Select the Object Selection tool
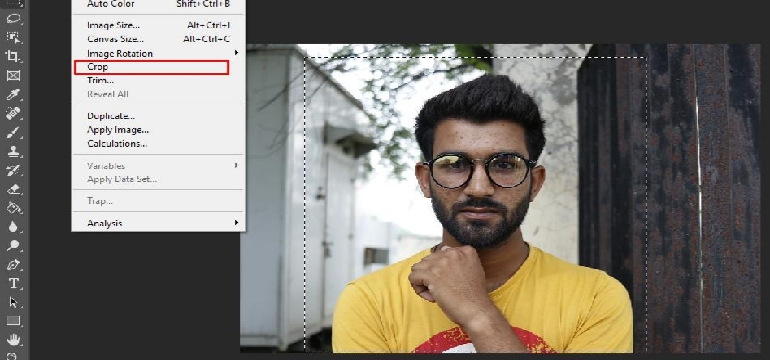This screenshot has height=360, width=770. (14, 37)
